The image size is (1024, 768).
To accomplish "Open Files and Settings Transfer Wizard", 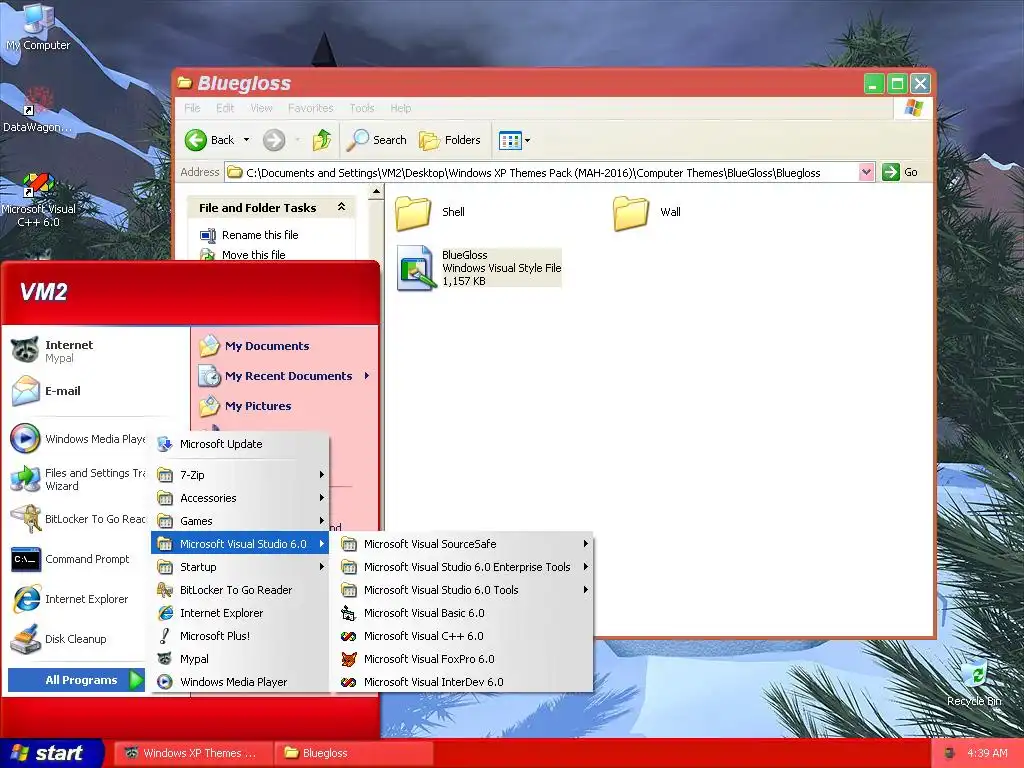I will point(78,479).
